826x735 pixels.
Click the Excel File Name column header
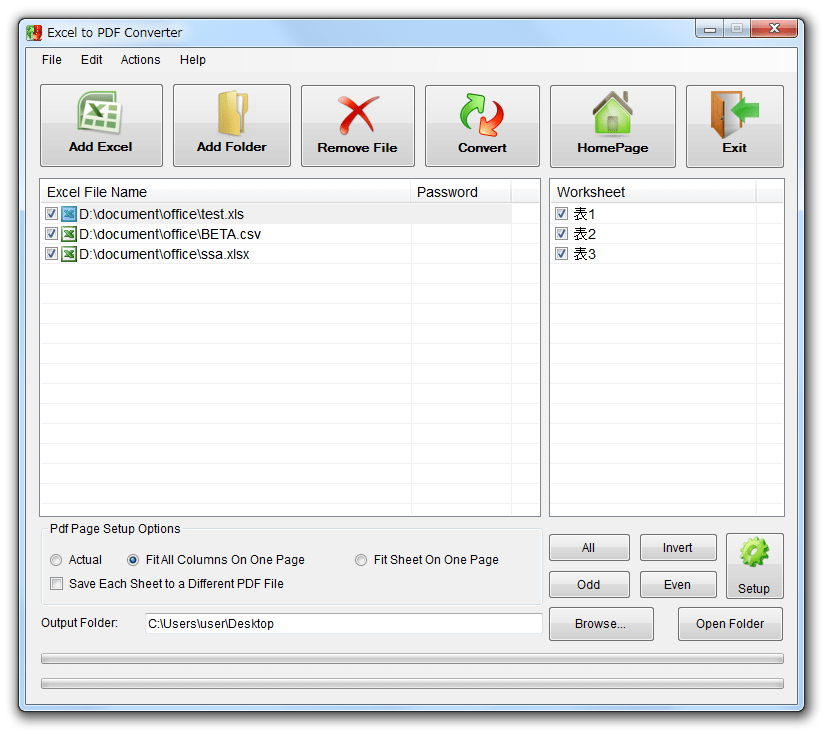(225, 192)
